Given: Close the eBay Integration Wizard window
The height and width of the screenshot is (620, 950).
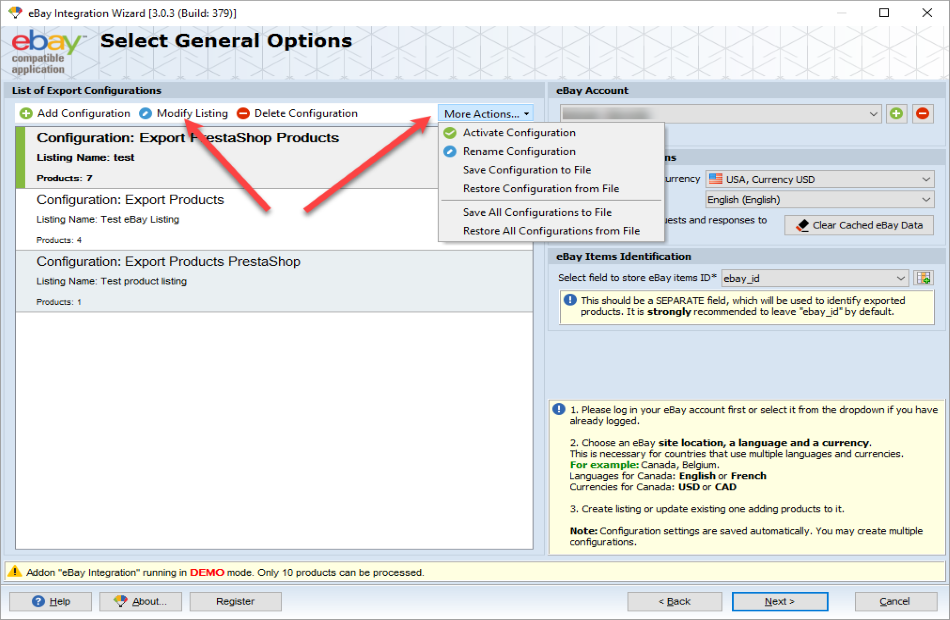Looking at the screenshot, I should click(927, 13).
